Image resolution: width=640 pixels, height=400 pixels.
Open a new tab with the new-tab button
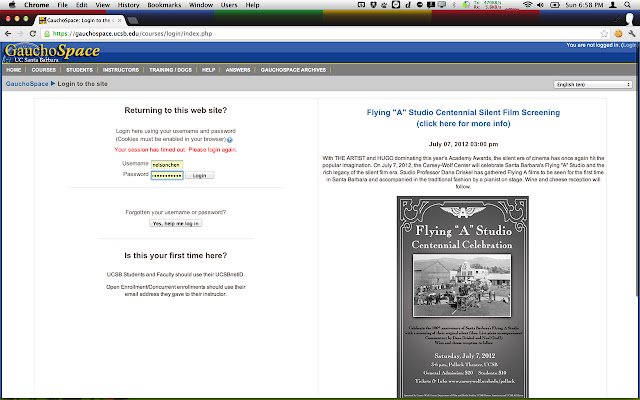coord(133,20)
